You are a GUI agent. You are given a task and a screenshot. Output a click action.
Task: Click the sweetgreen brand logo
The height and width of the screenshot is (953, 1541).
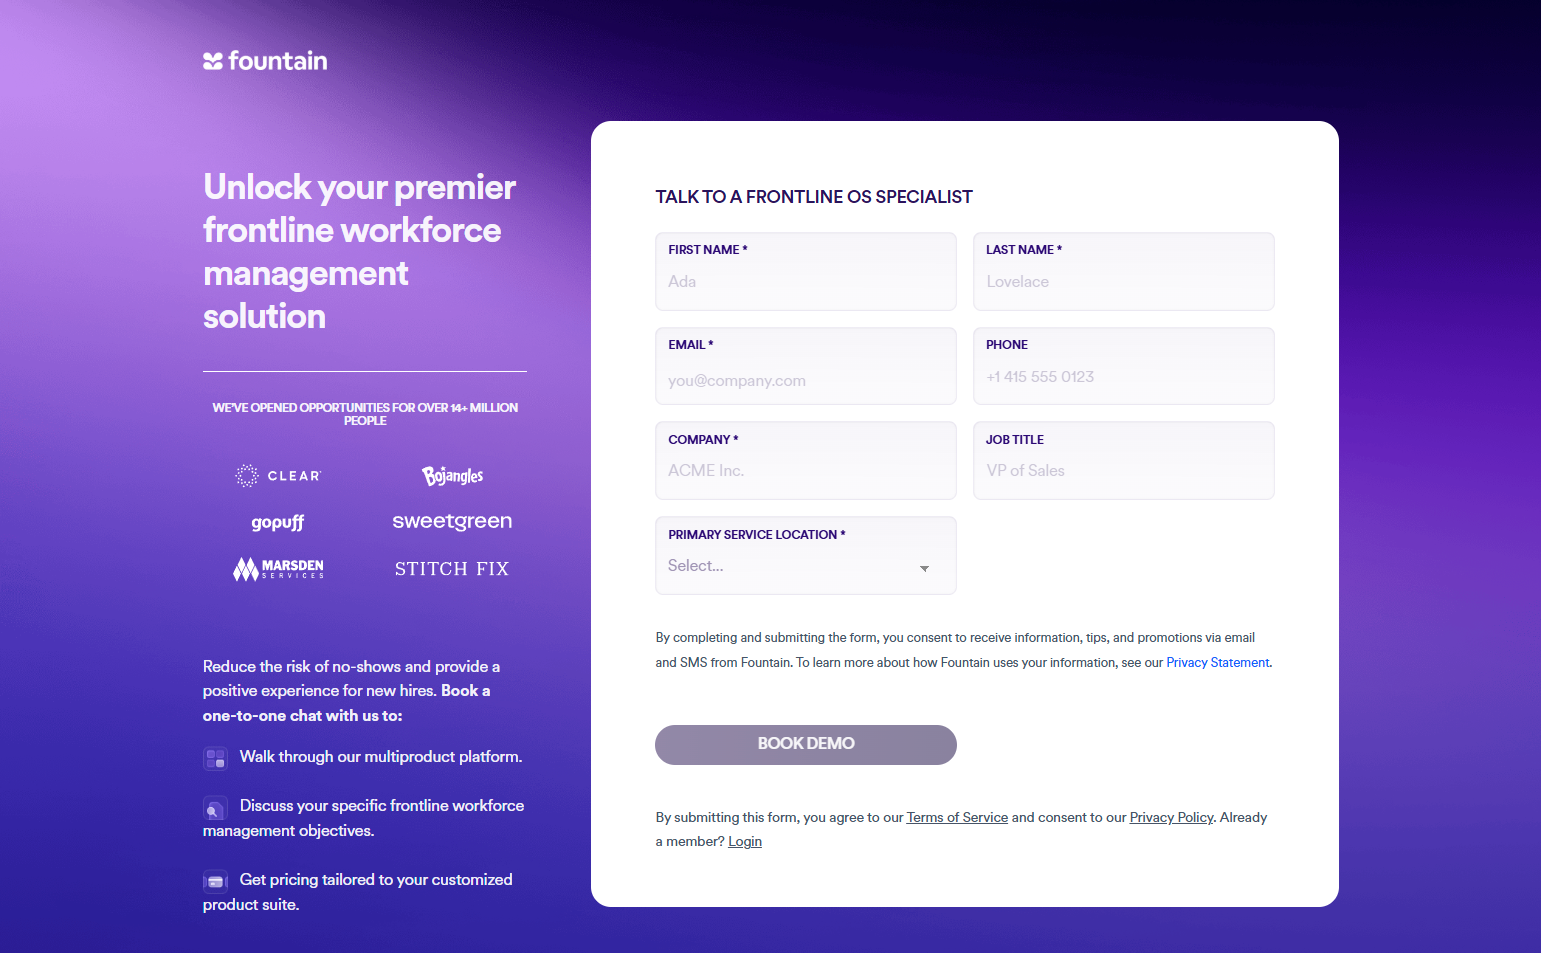point(452,521)
